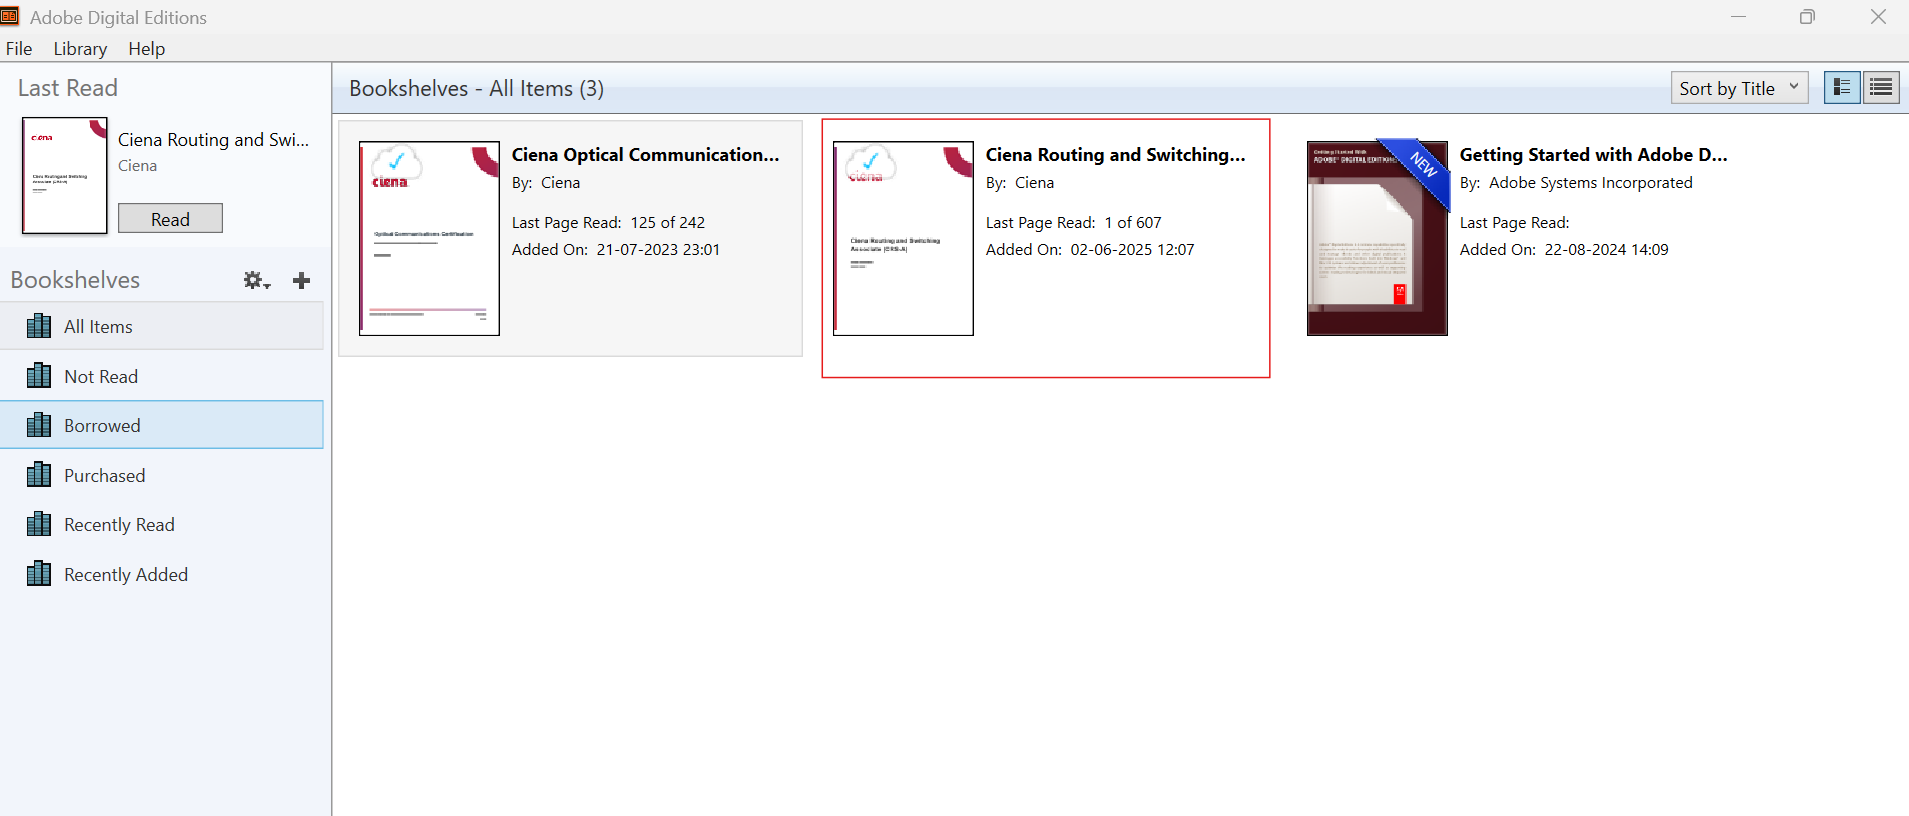The image size is (1909, 816).
Task: Select the Borrowed bookshelf
Action: [162, 425]
